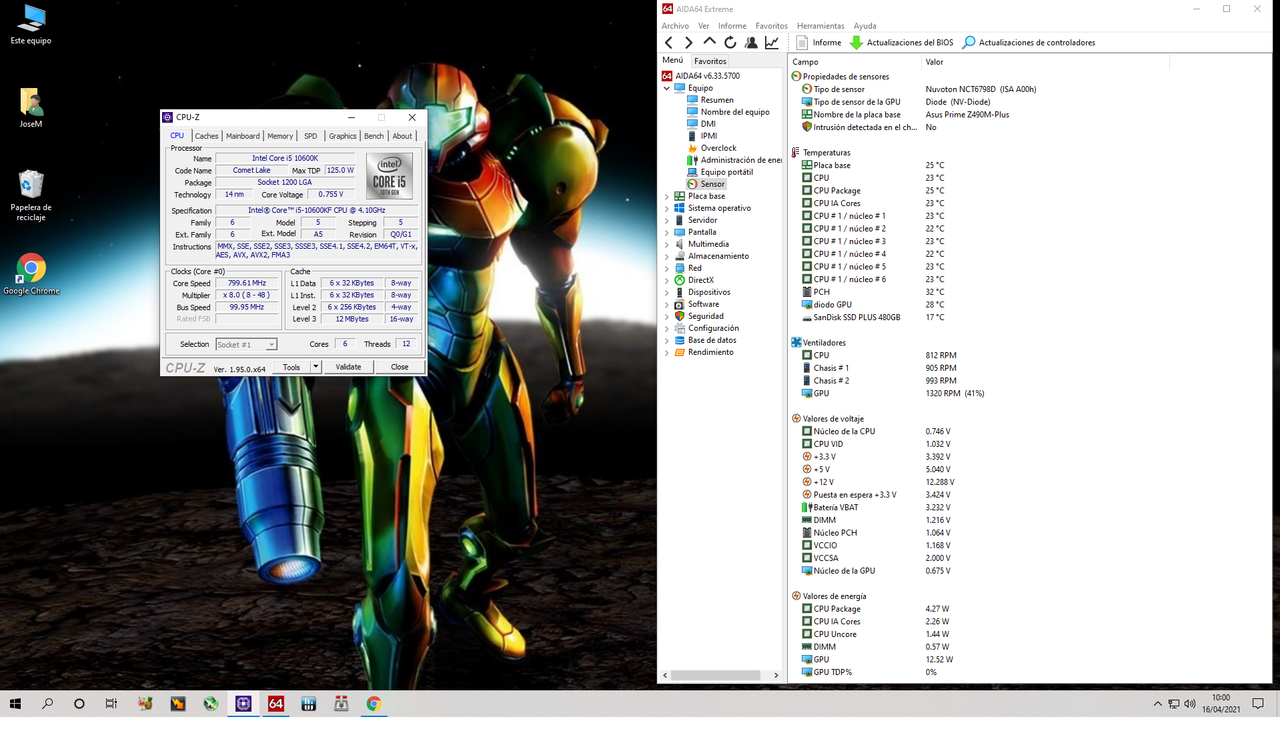Open the Memory tab in CPU-Z
1280x729 pixels.
pyautogui.click(x=280, y=136)
